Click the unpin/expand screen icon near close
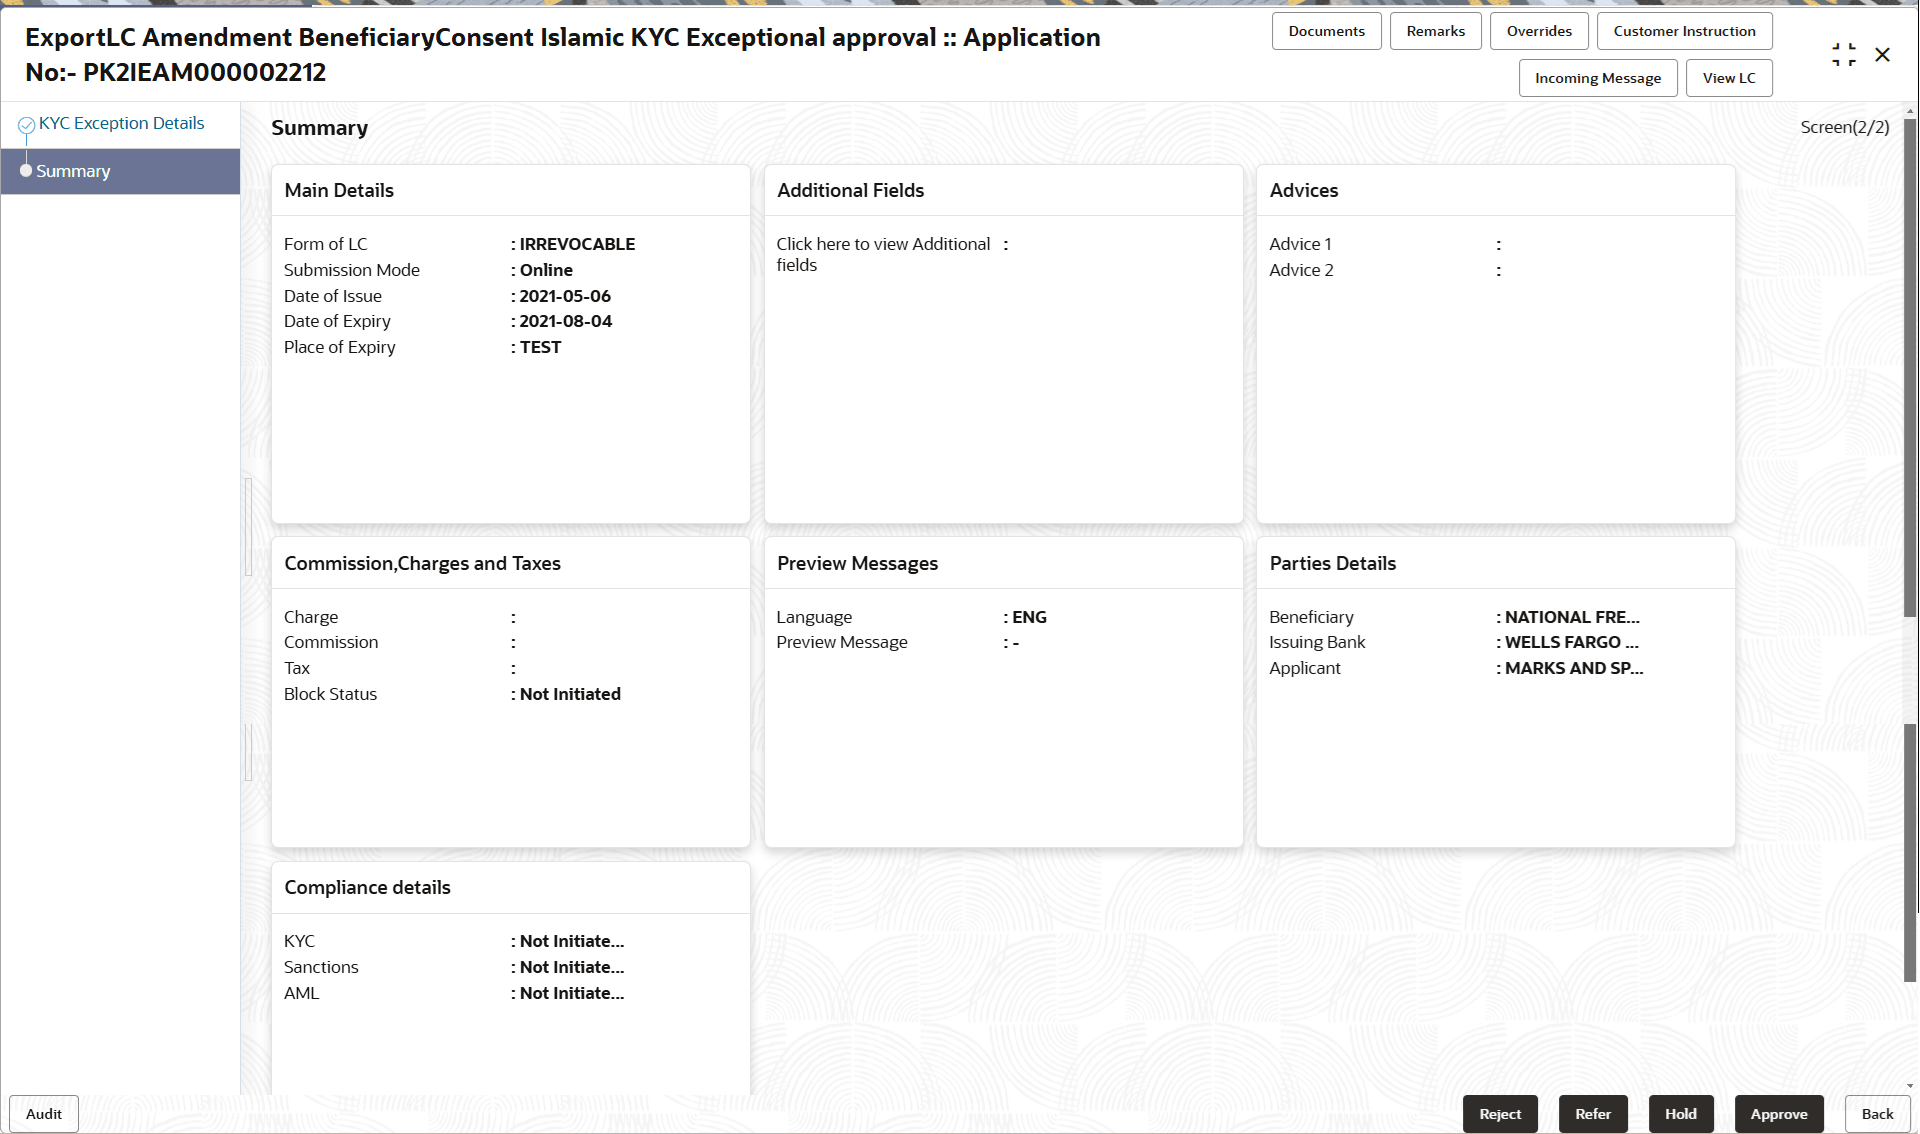1920x1134 pixels. (1844, 54)
